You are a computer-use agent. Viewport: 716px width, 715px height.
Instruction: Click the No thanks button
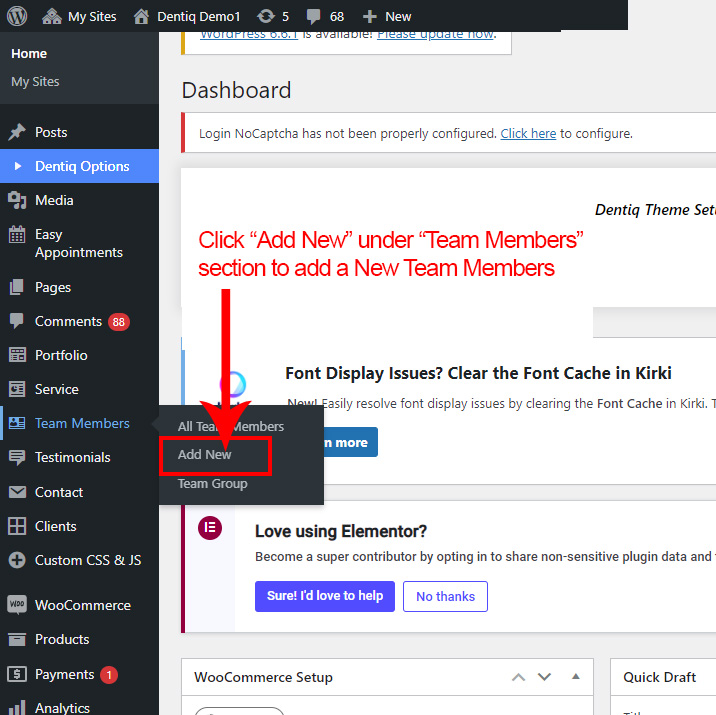point(445,596)
